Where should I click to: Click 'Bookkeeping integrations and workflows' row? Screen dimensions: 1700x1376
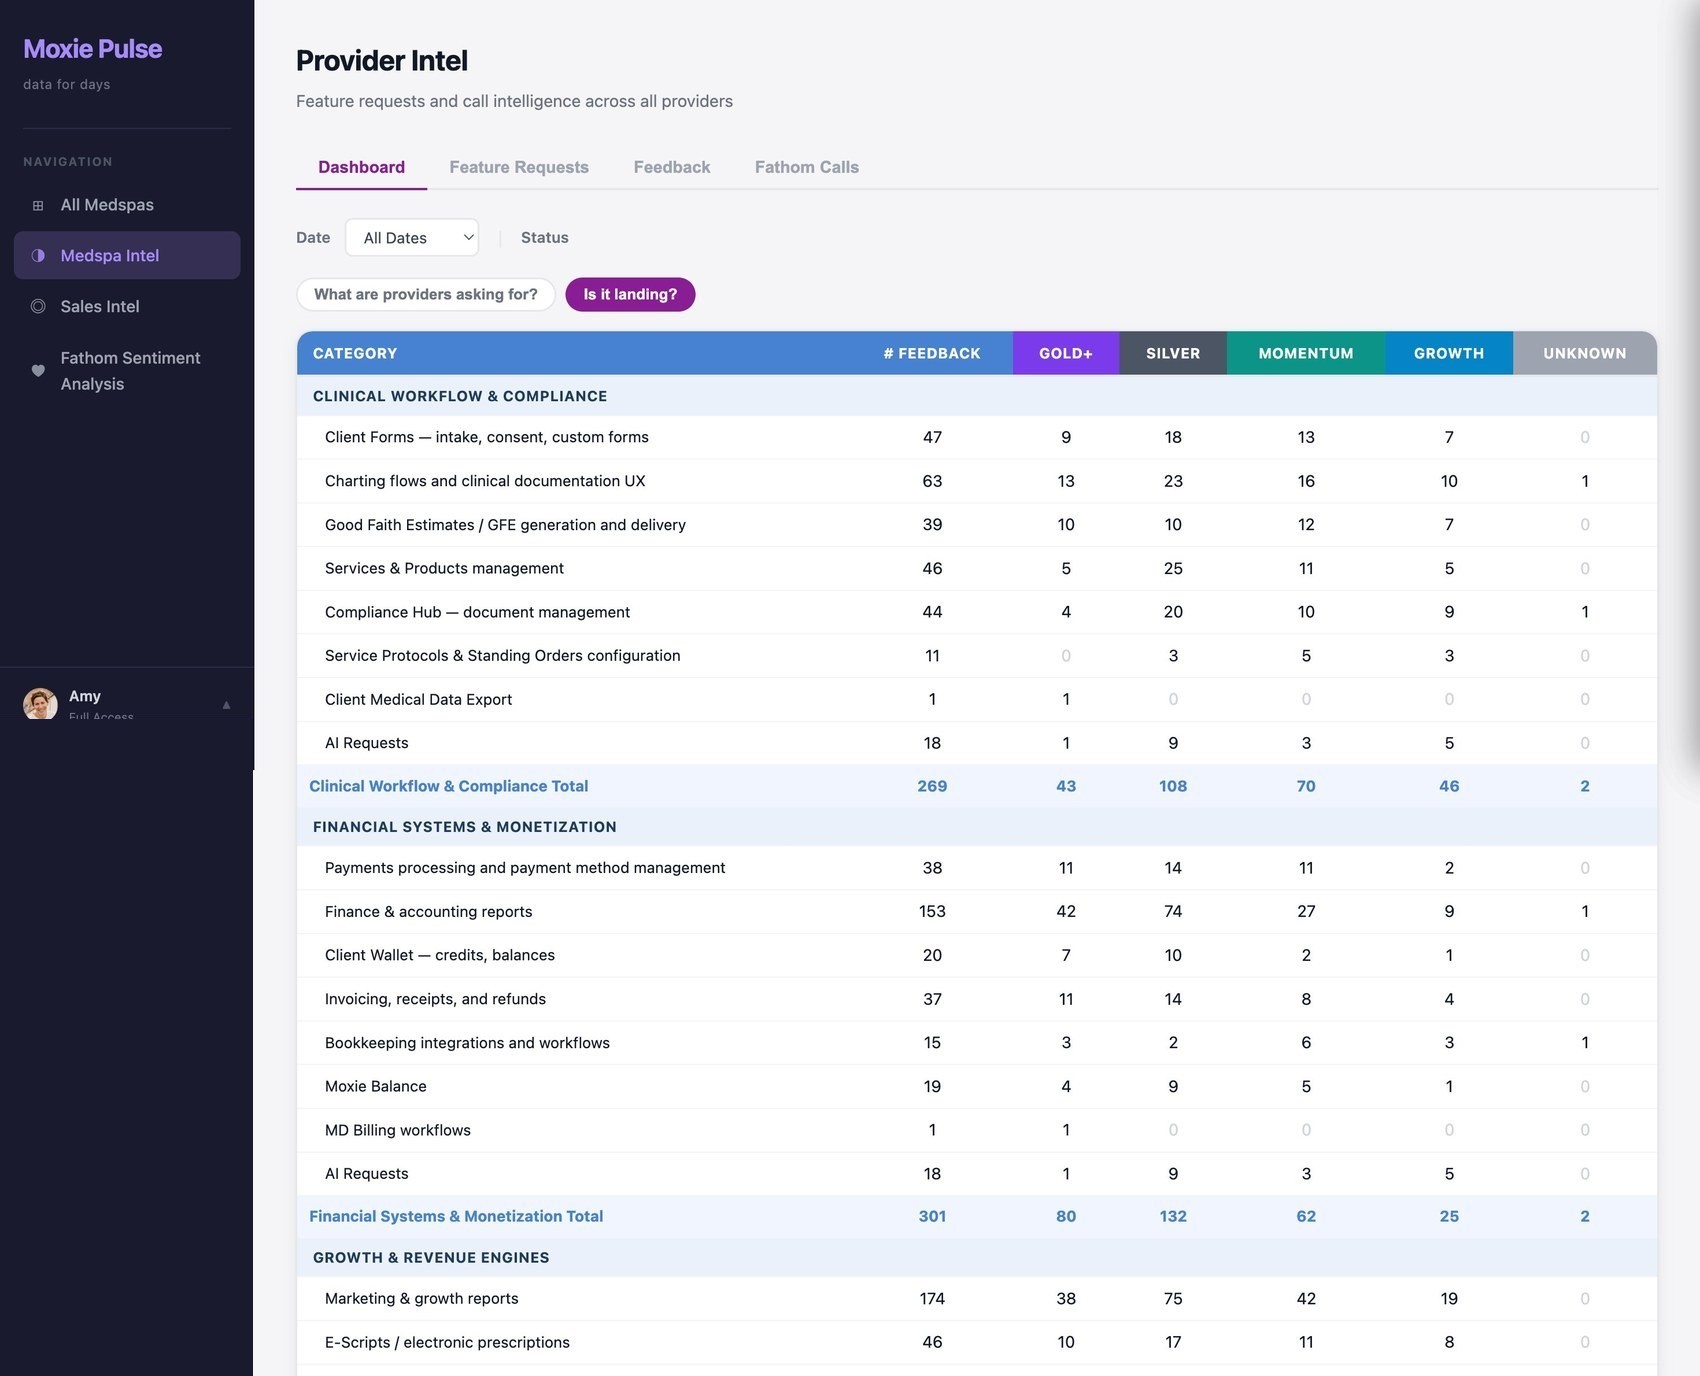977,1043
